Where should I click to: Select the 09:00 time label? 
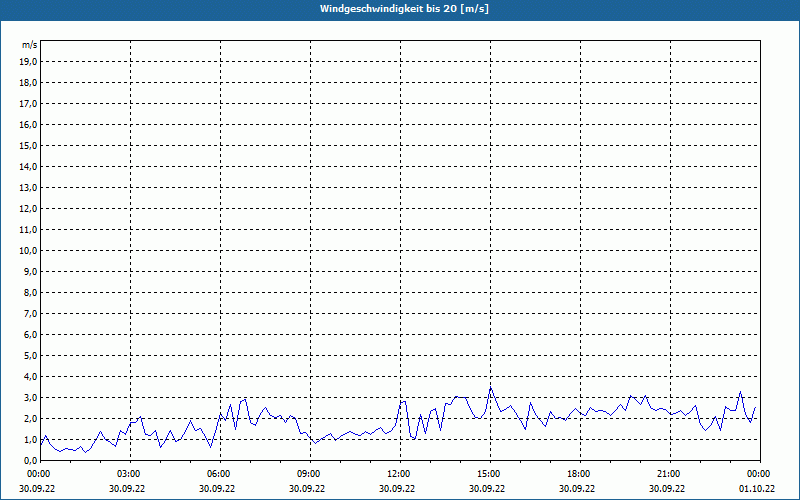tap(311, 474)
